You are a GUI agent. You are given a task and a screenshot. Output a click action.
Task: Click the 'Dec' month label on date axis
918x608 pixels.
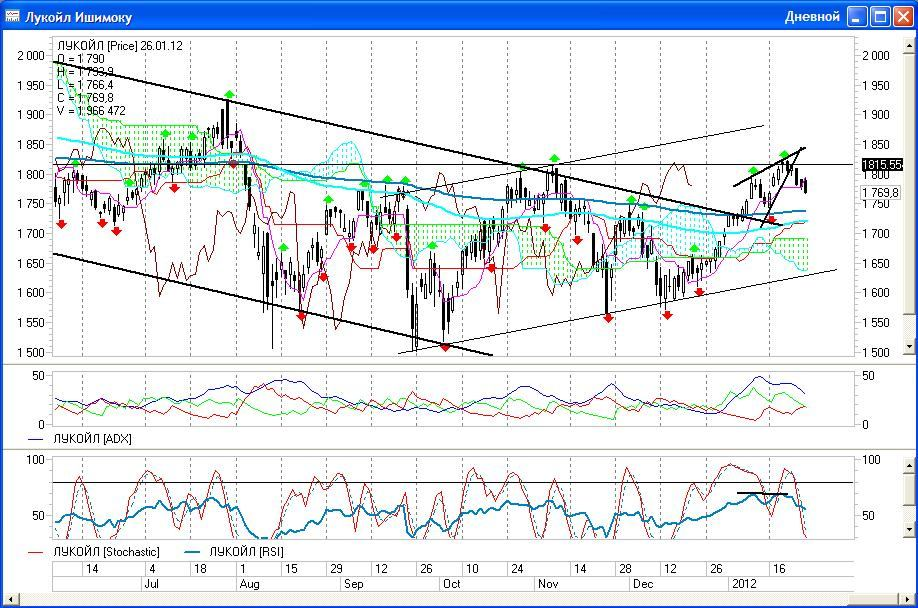643,584
